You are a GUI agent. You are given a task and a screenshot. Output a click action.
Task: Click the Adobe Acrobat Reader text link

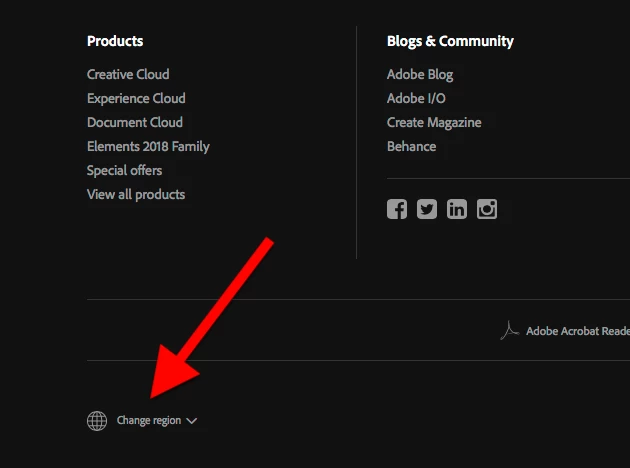[x=578, y=331]
